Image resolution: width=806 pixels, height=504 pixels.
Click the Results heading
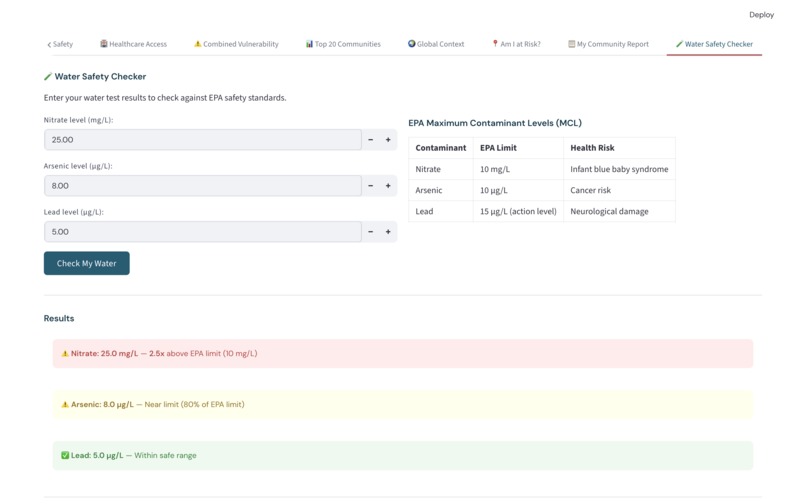(x=59, y=318)
